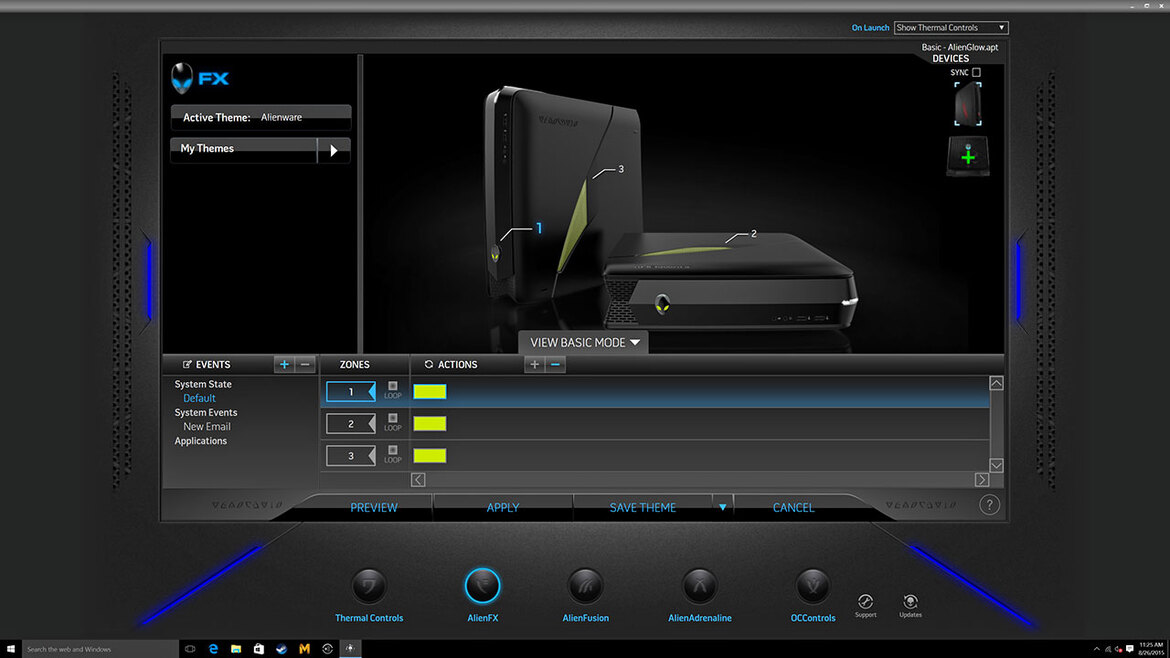Screen dimensions: 1170x658
Task: Switch using View Basic Mode dropdown
Action: coord(584,342)
